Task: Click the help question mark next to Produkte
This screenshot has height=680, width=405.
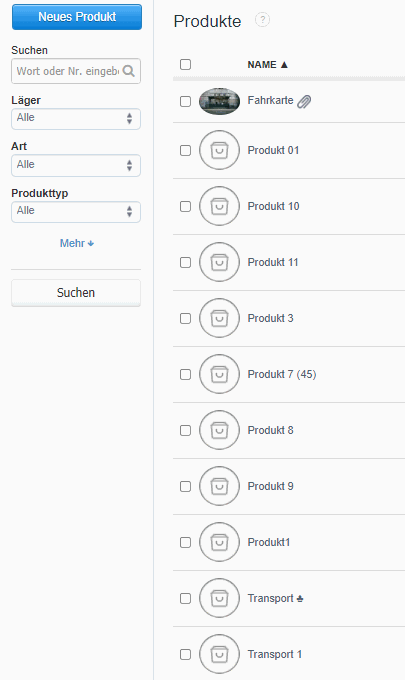Action: pos(262,20)
